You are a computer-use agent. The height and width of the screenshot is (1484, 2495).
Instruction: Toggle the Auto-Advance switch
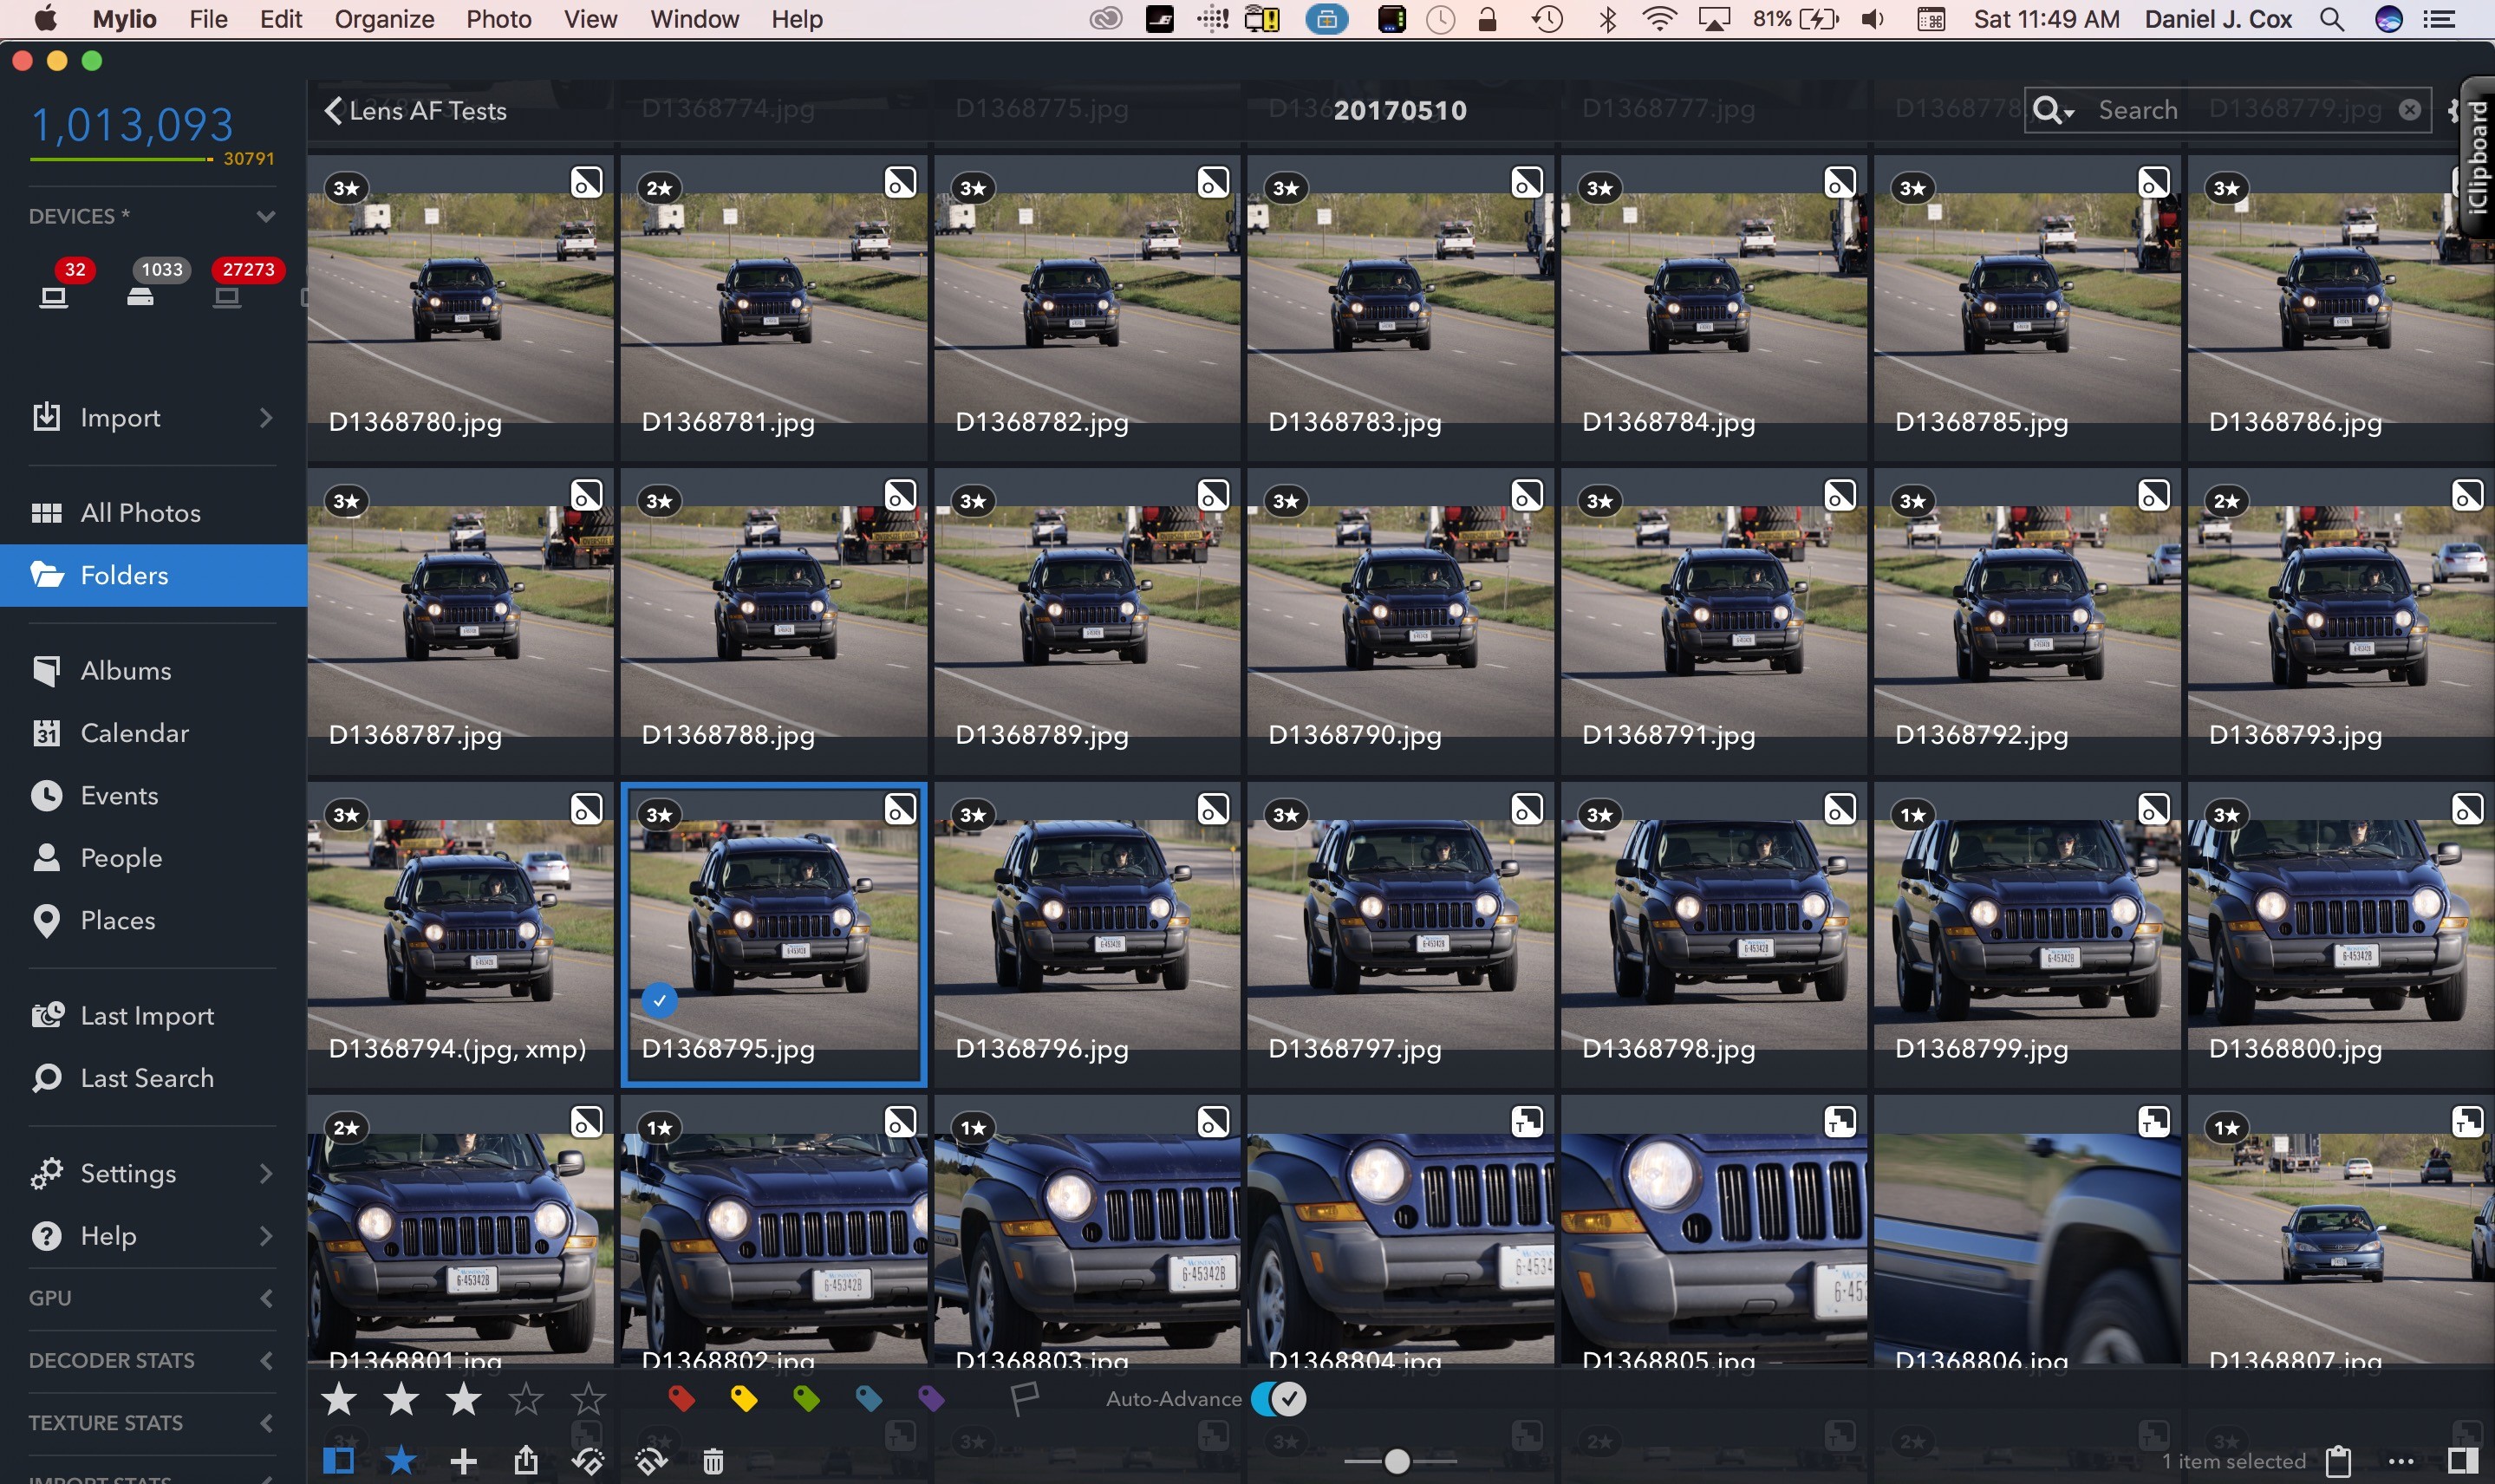(x=1279, y=1398)
